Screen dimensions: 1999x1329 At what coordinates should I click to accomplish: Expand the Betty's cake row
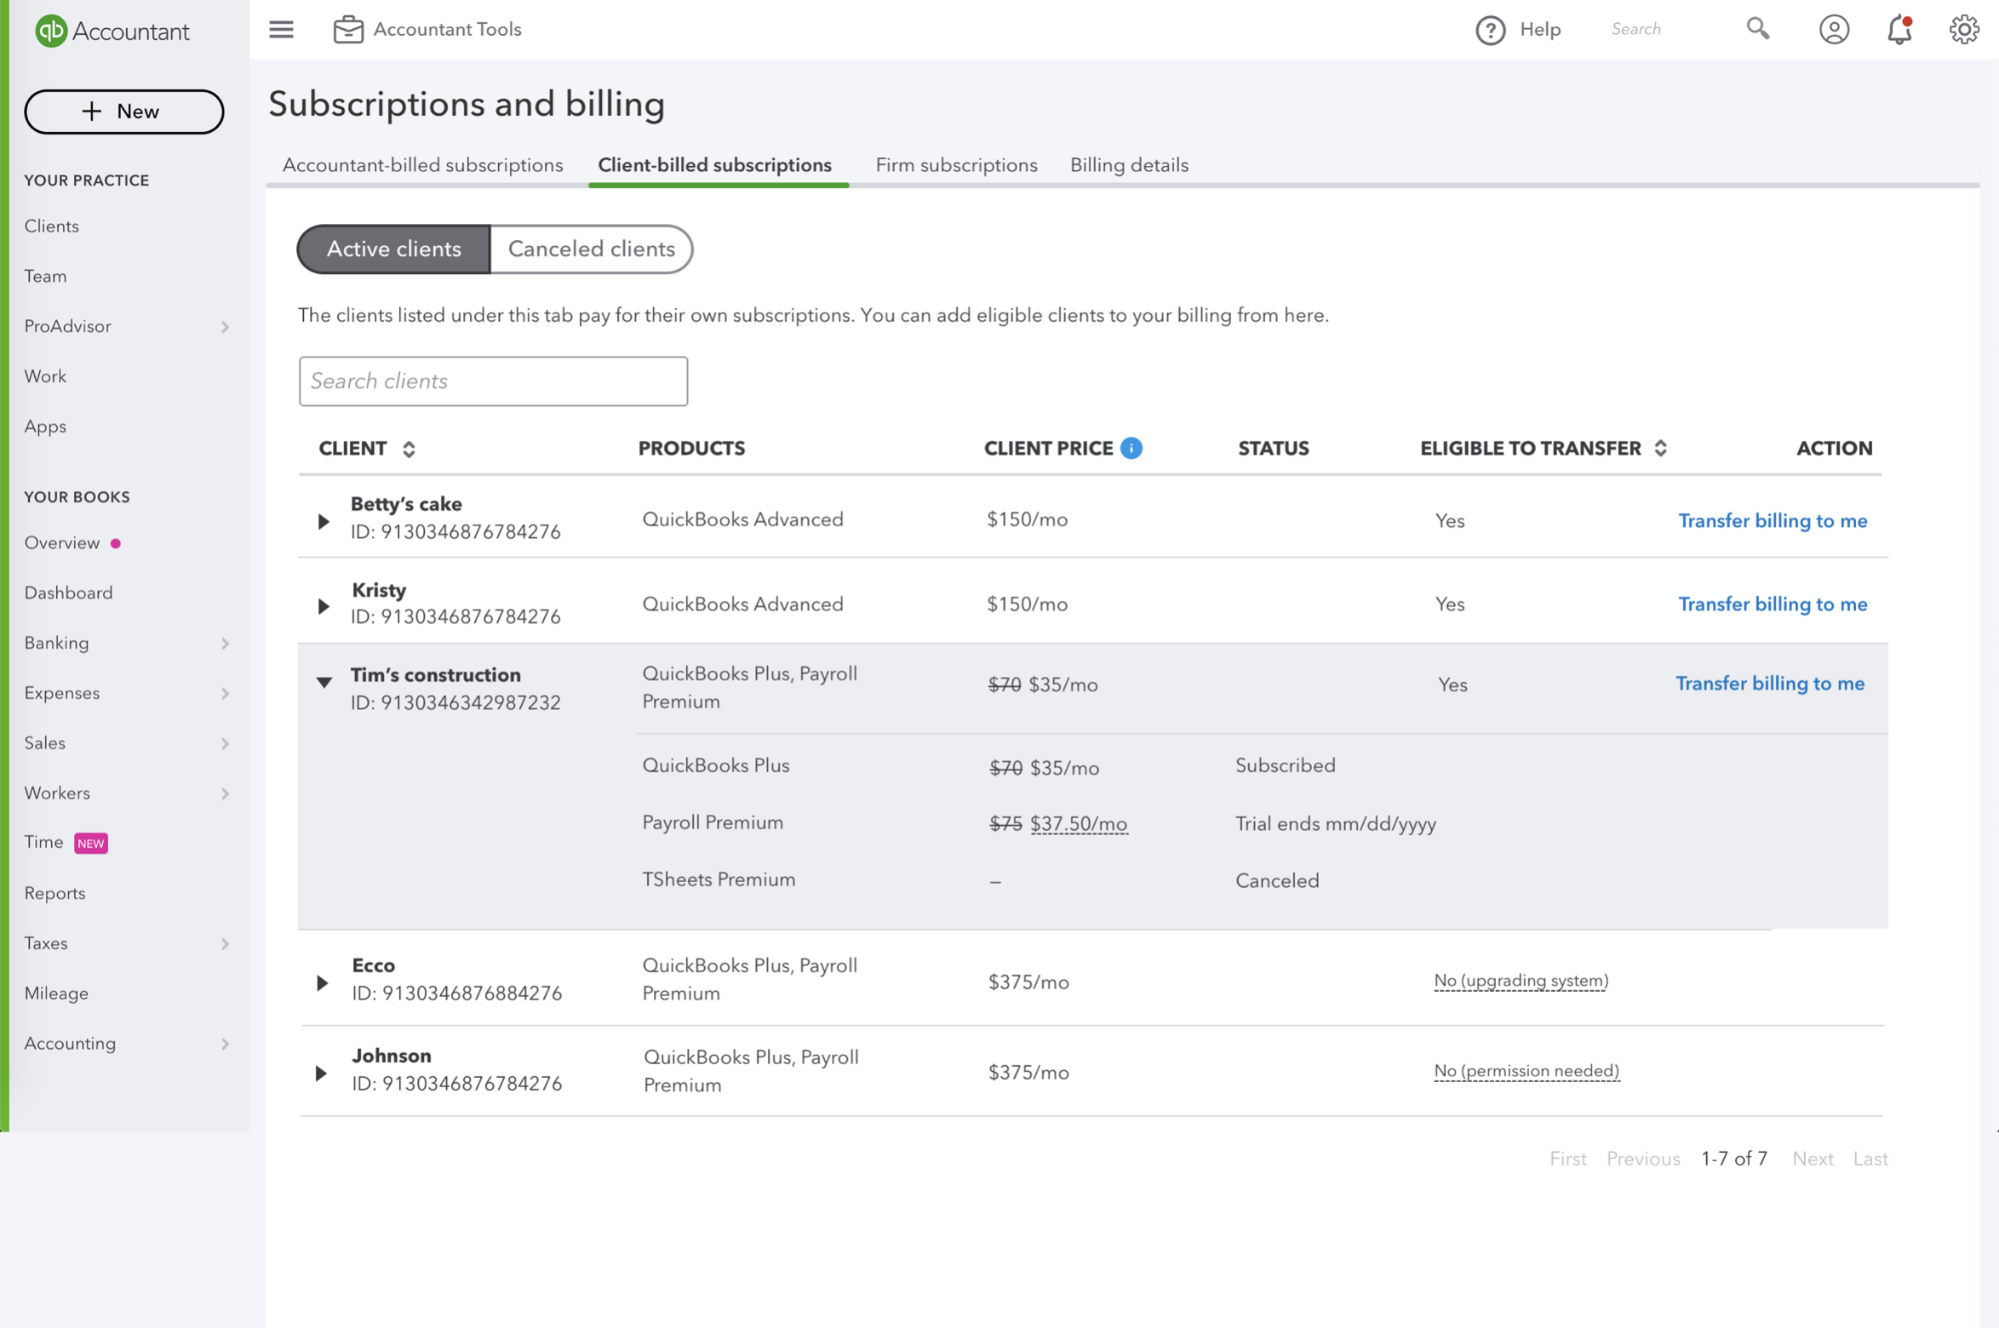tap(323, 521)
